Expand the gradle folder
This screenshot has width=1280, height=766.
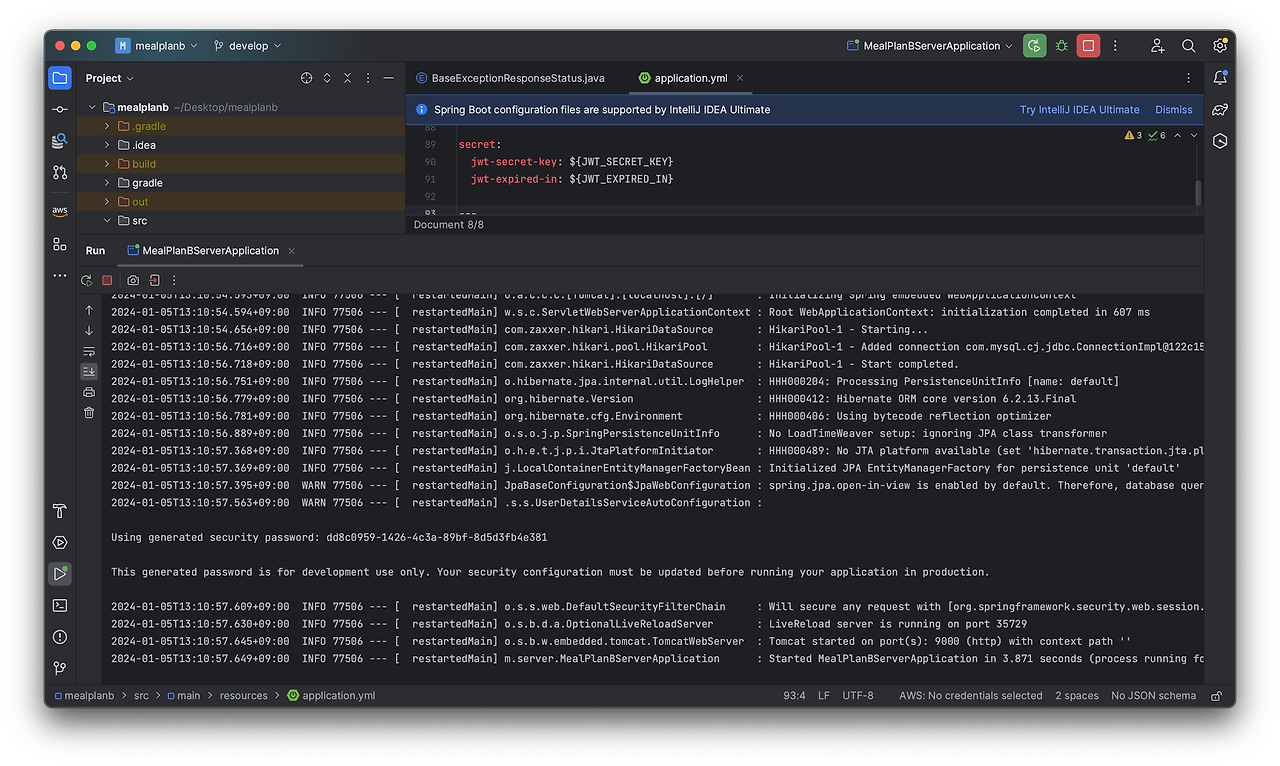point(107,183)
